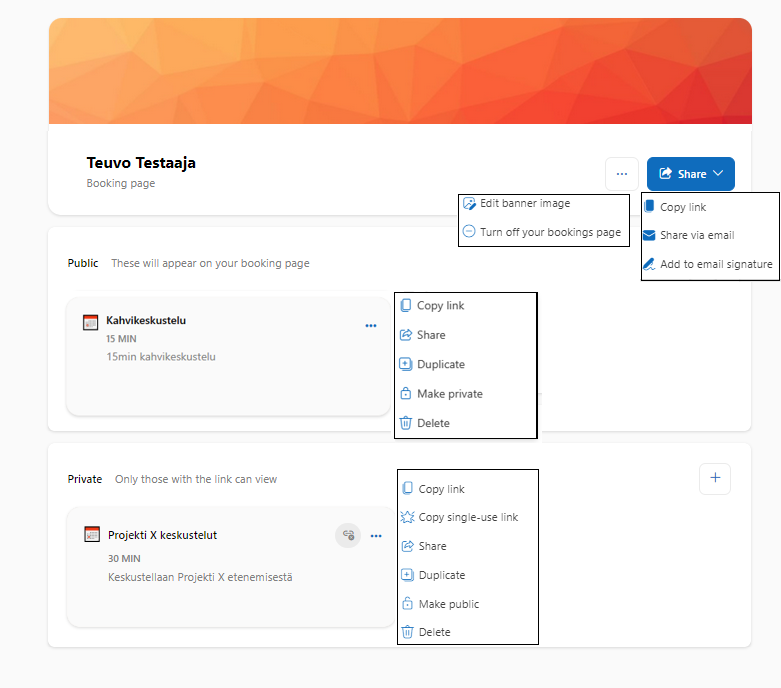781x688 pixels.
Task: Click share icon in Projekti X menu
Action: [x=407, y=546]
